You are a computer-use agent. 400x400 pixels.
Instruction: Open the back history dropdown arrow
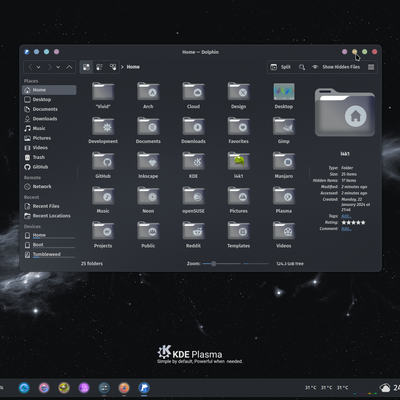click(39, 67)
